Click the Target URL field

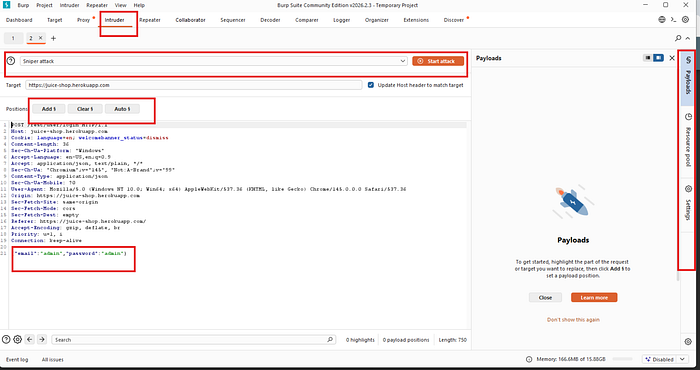(x=193, y=85)
